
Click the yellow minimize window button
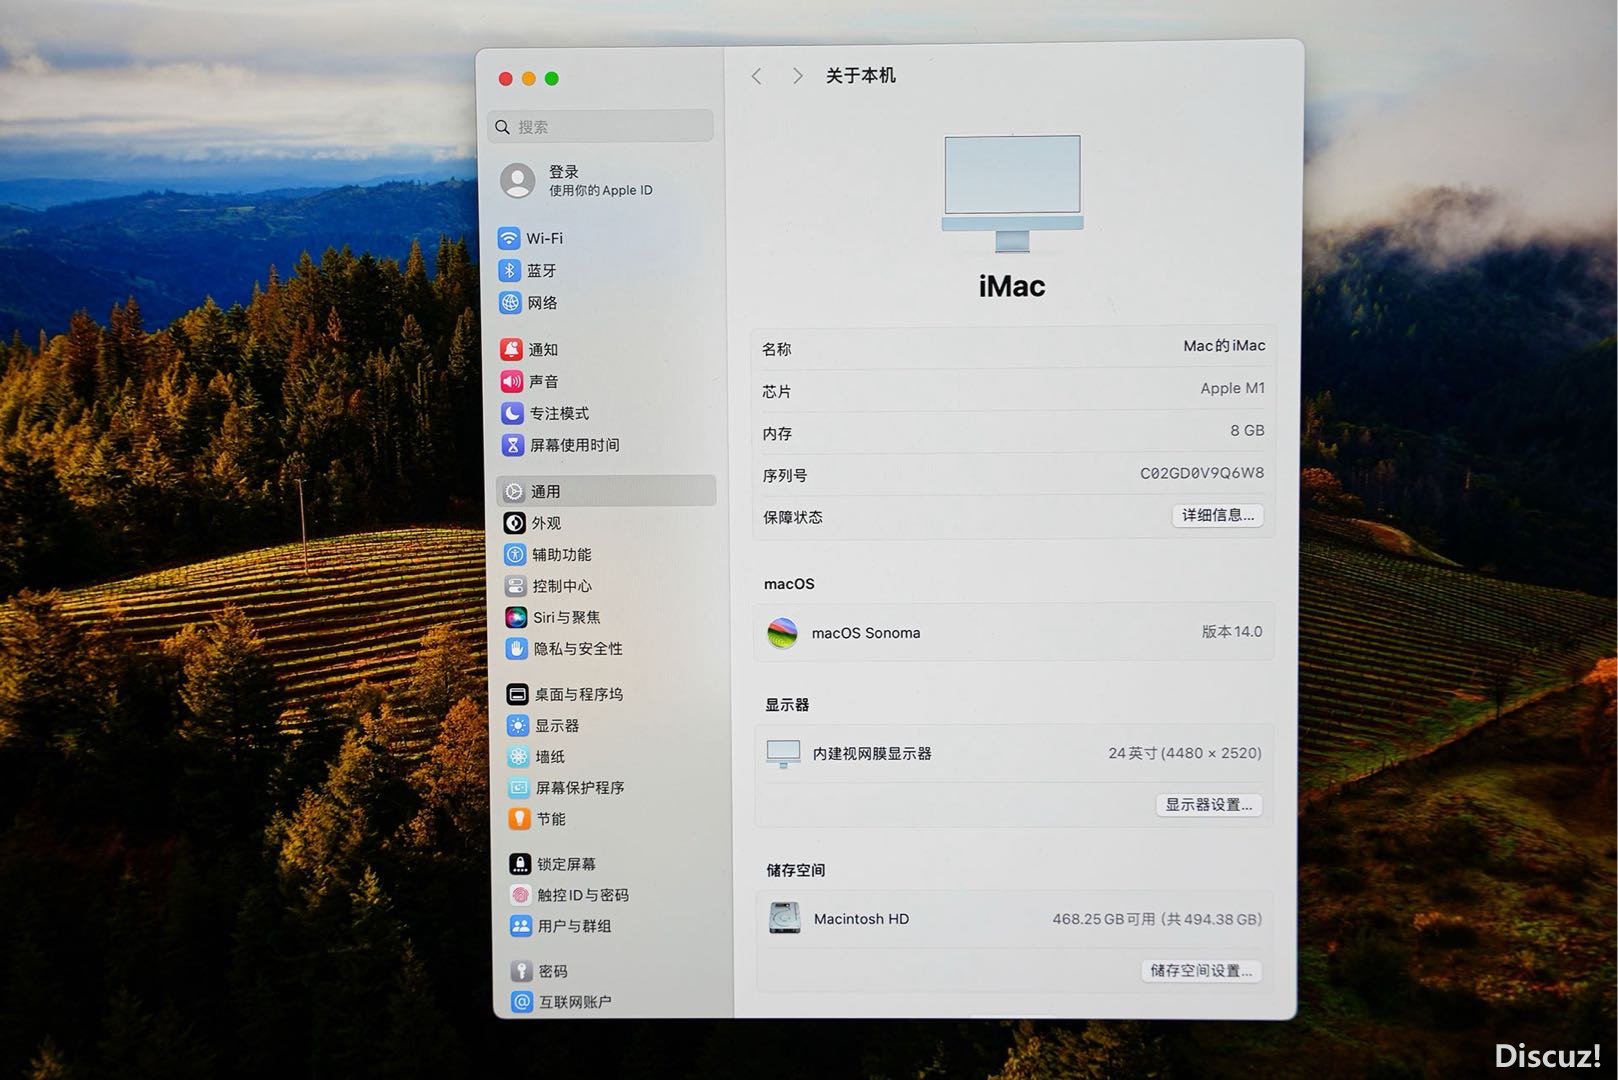point(529,79)
